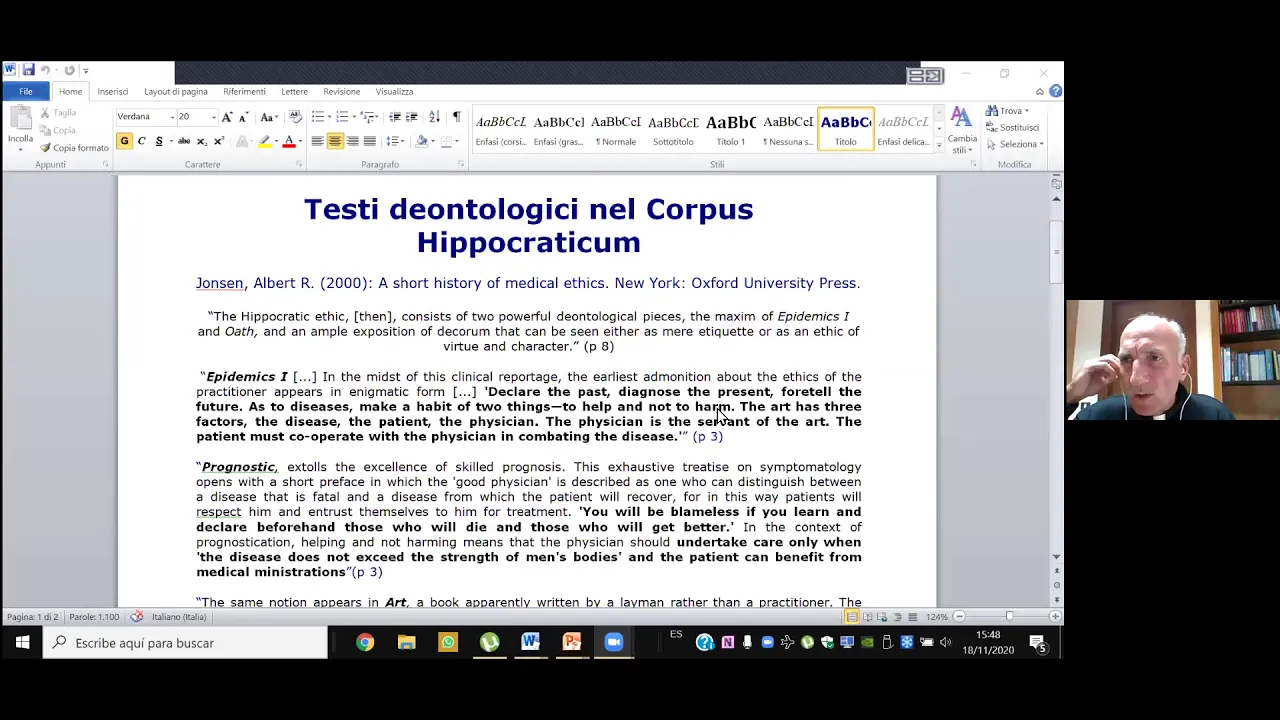Decrease paragraph indent

[x=395, y=117]
